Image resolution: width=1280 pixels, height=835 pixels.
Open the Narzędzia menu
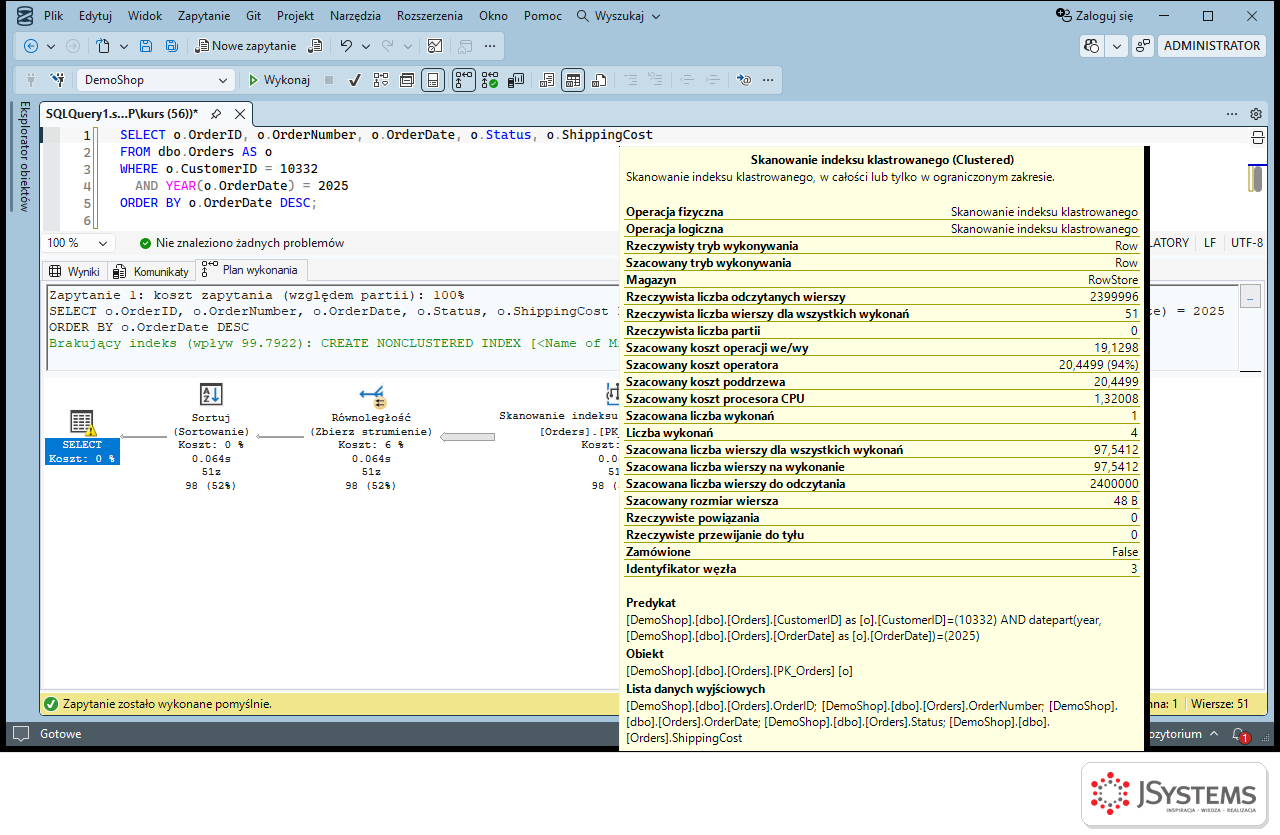(x=355, y=16)
